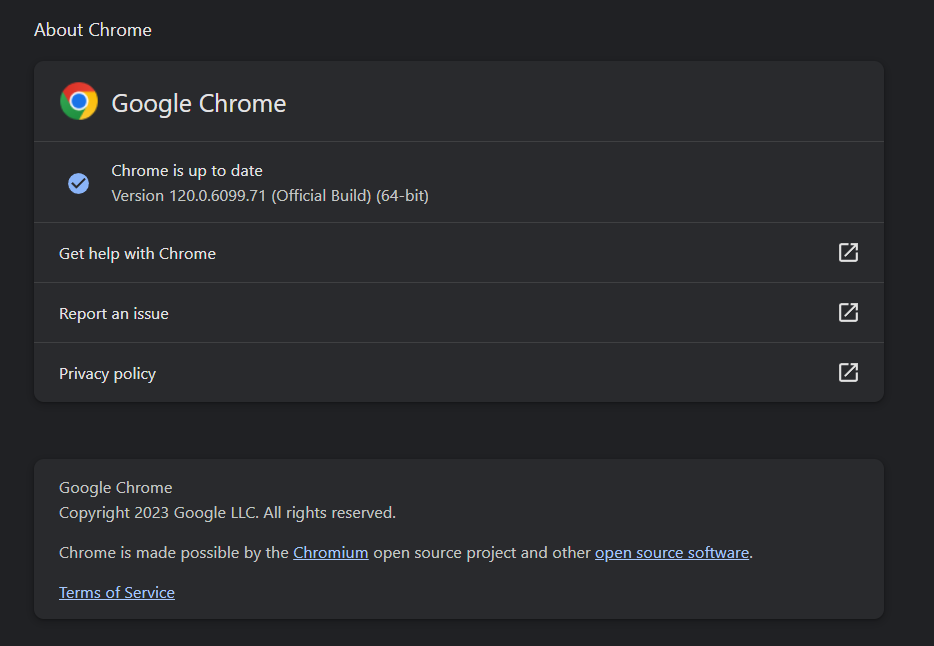Click the external link icon beside Get help
The height and width of the screenshot is (646, 934).
[x=848, y=253]
